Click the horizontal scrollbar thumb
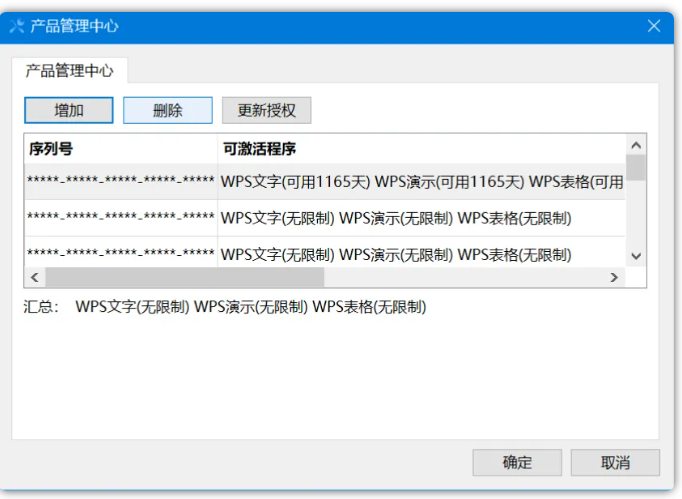Viewport: 682px width, 499px height. coord(185,277)
